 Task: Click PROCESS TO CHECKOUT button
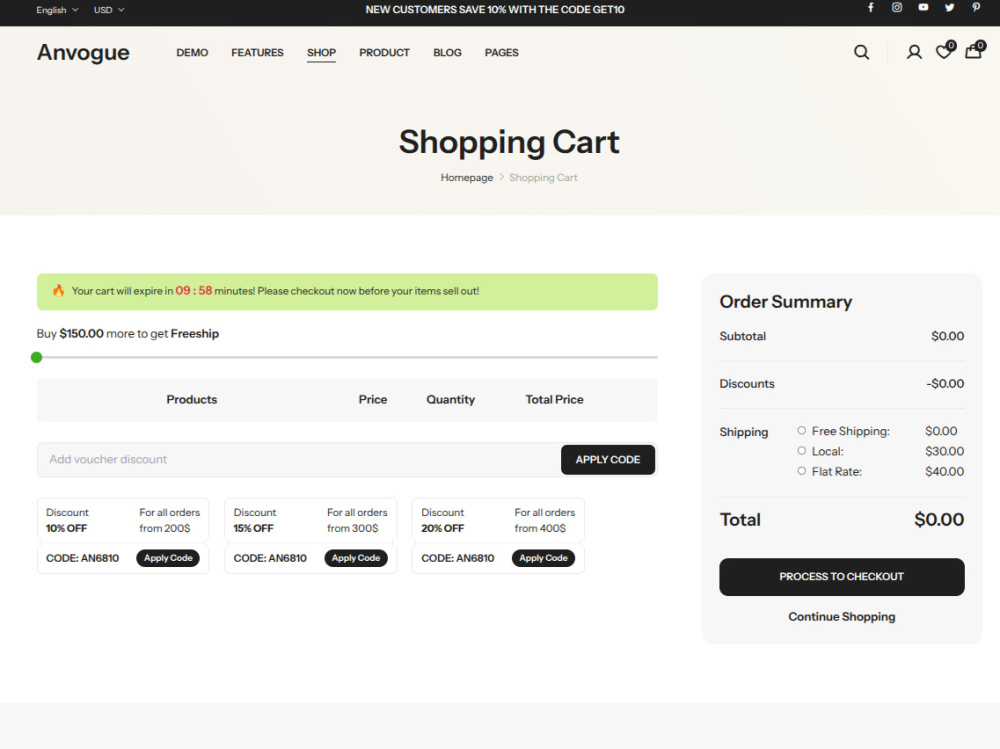coord(842,577)
